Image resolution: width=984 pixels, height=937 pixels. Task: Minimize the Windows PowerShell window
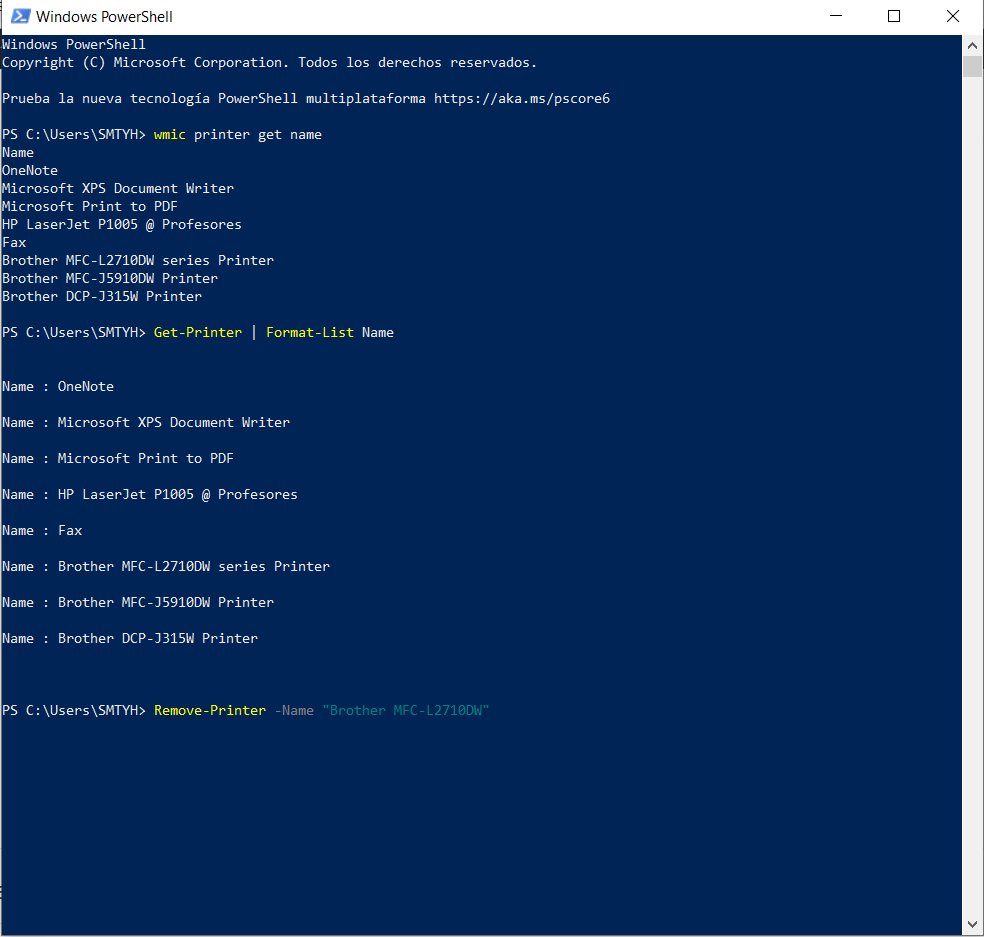[x=836, y=16]
